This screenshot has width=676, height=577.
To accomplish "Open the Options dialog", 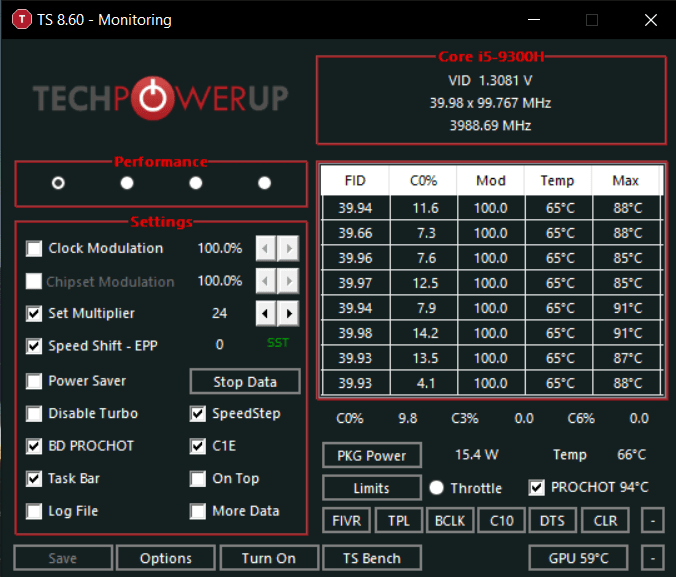I will click(x=166, y=558).
